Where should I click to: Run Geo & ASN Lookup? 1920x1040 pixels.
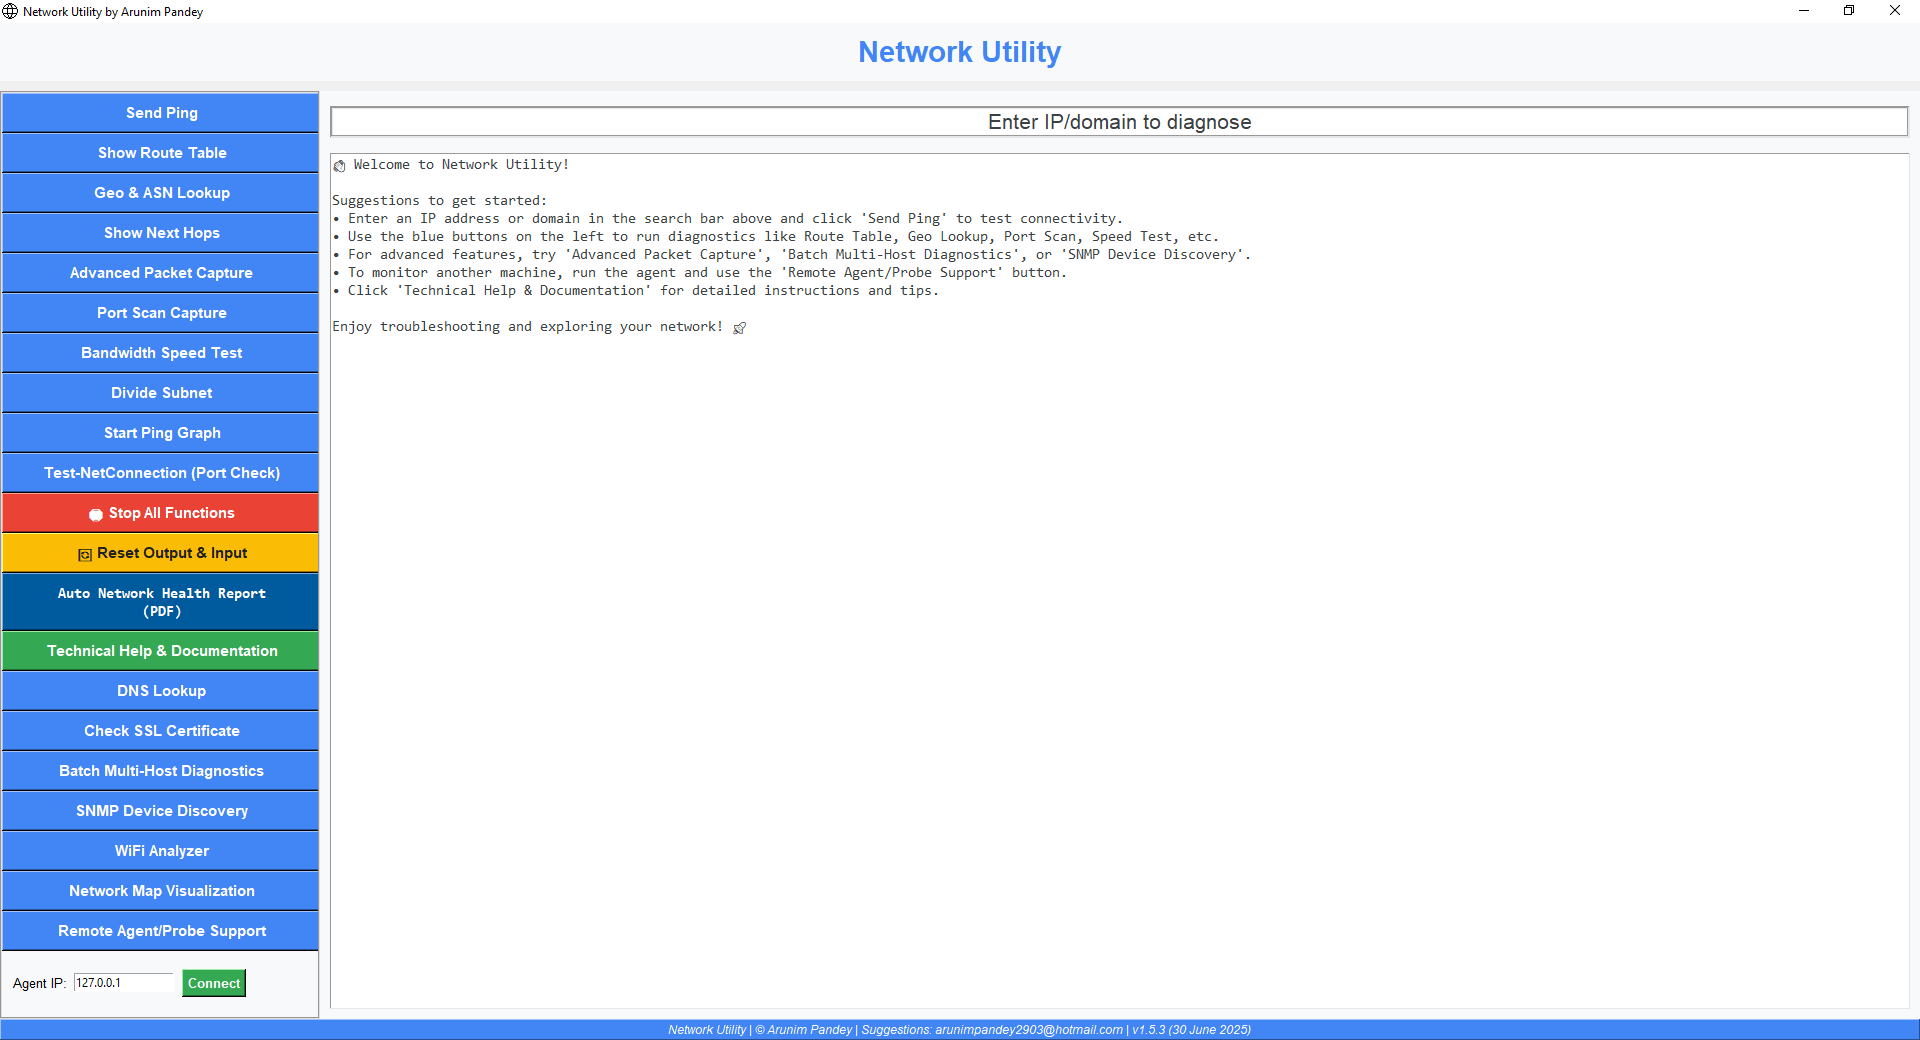pos(160,193)
